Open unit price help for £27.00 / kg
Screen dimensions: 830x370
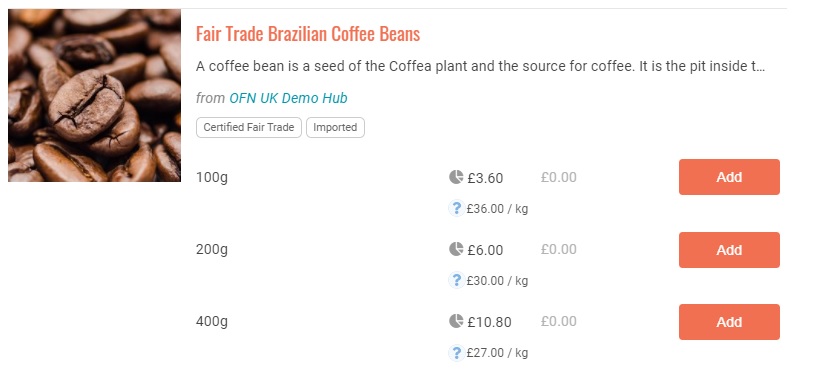(456, 353)
